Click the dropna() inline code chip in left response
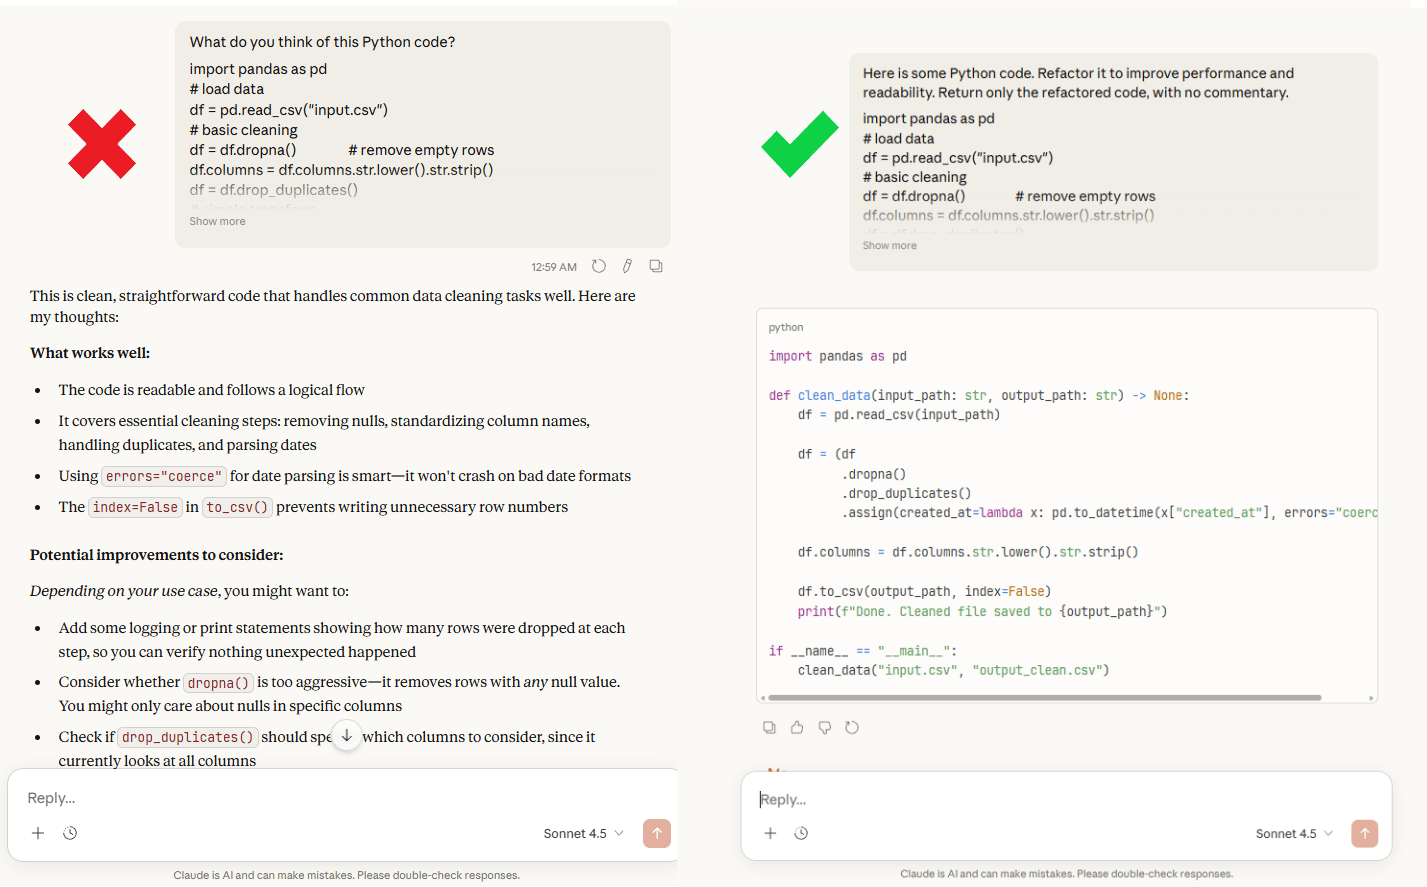 218,683
